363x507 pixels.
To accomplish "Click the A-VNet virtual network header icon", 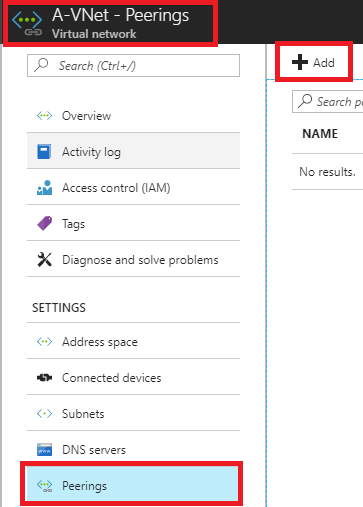I will pos(27,23).
